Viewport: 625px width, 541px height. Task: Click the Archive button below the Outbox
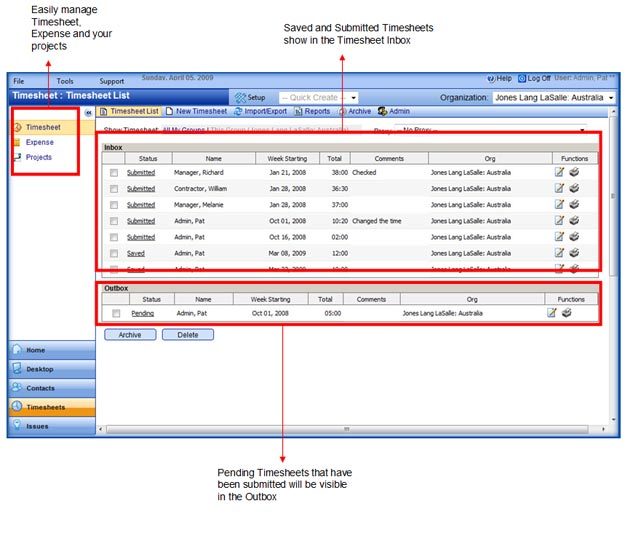130,334
